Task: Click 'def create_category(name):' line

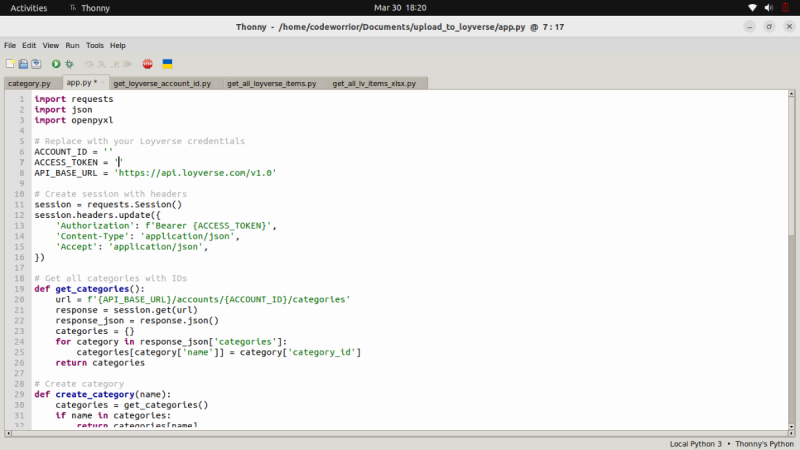Action: (103, 394)
